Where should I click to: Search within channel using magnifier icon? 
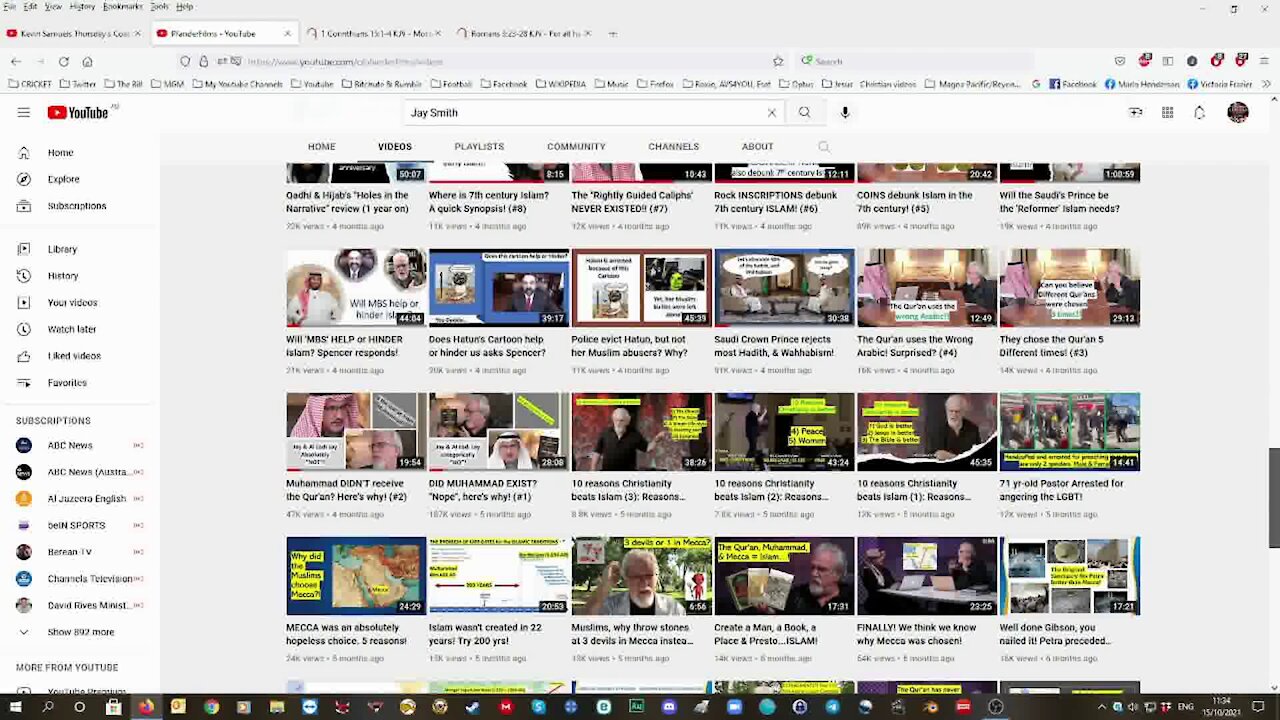pos(824,147)
